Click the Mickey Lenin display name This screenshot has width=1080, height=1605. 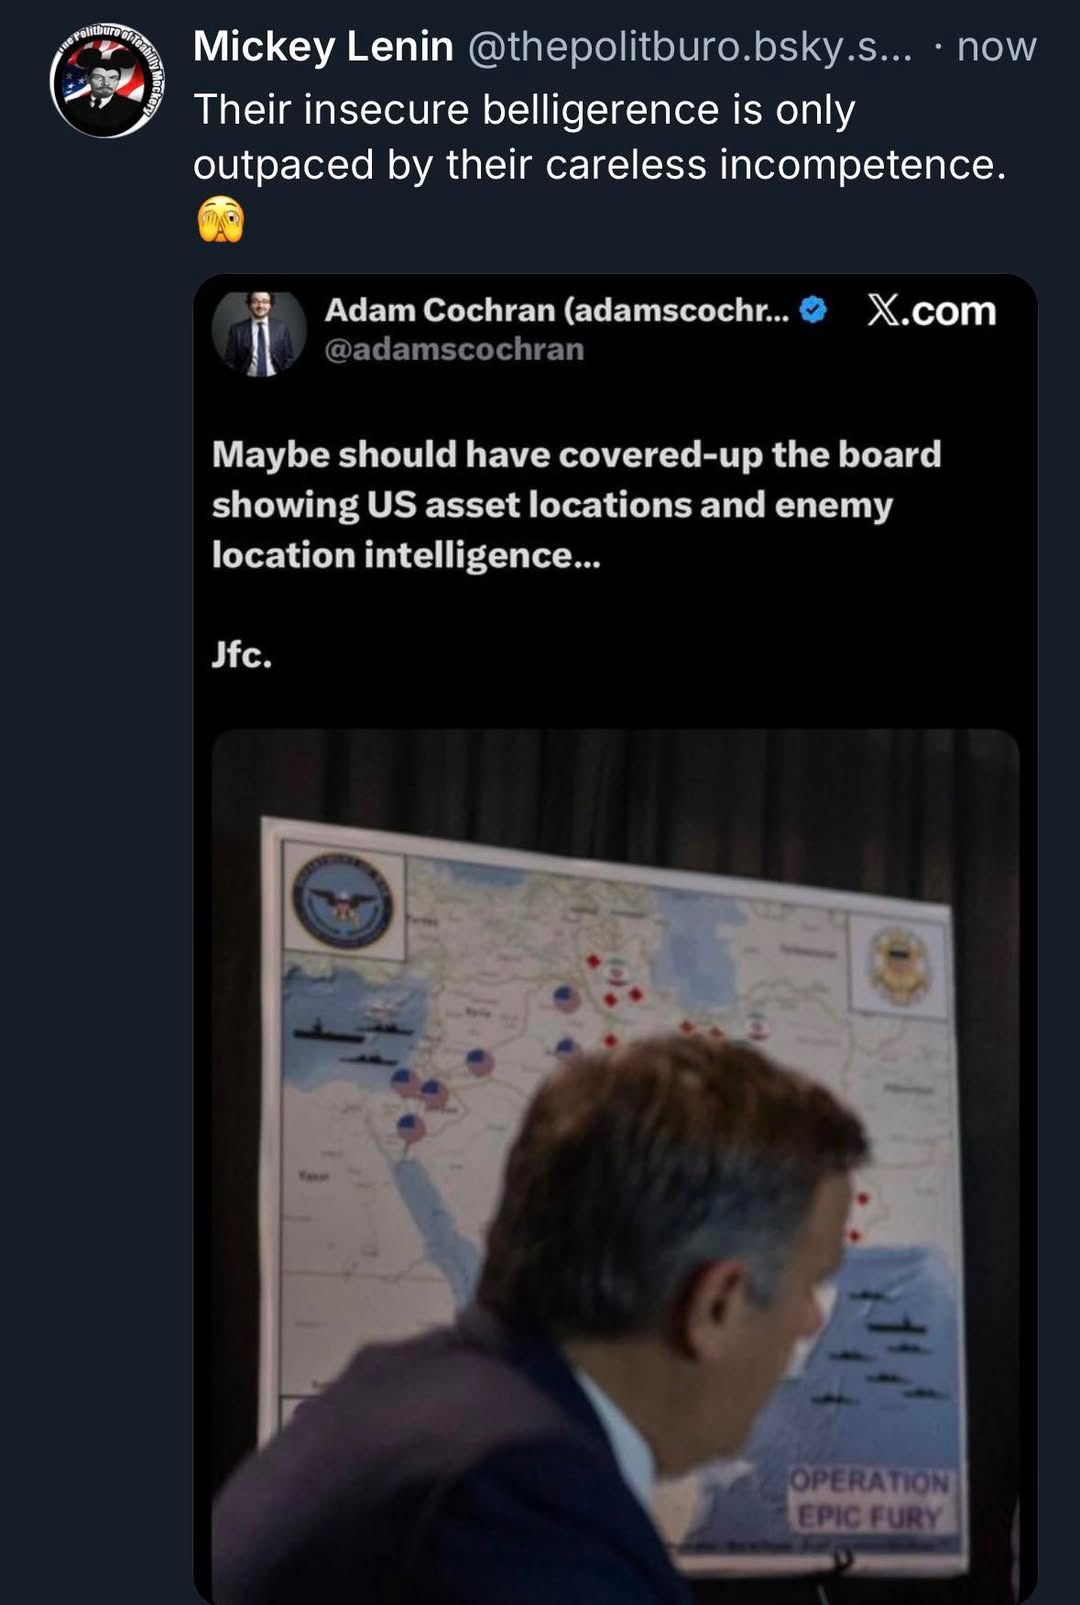coord(323,47)
